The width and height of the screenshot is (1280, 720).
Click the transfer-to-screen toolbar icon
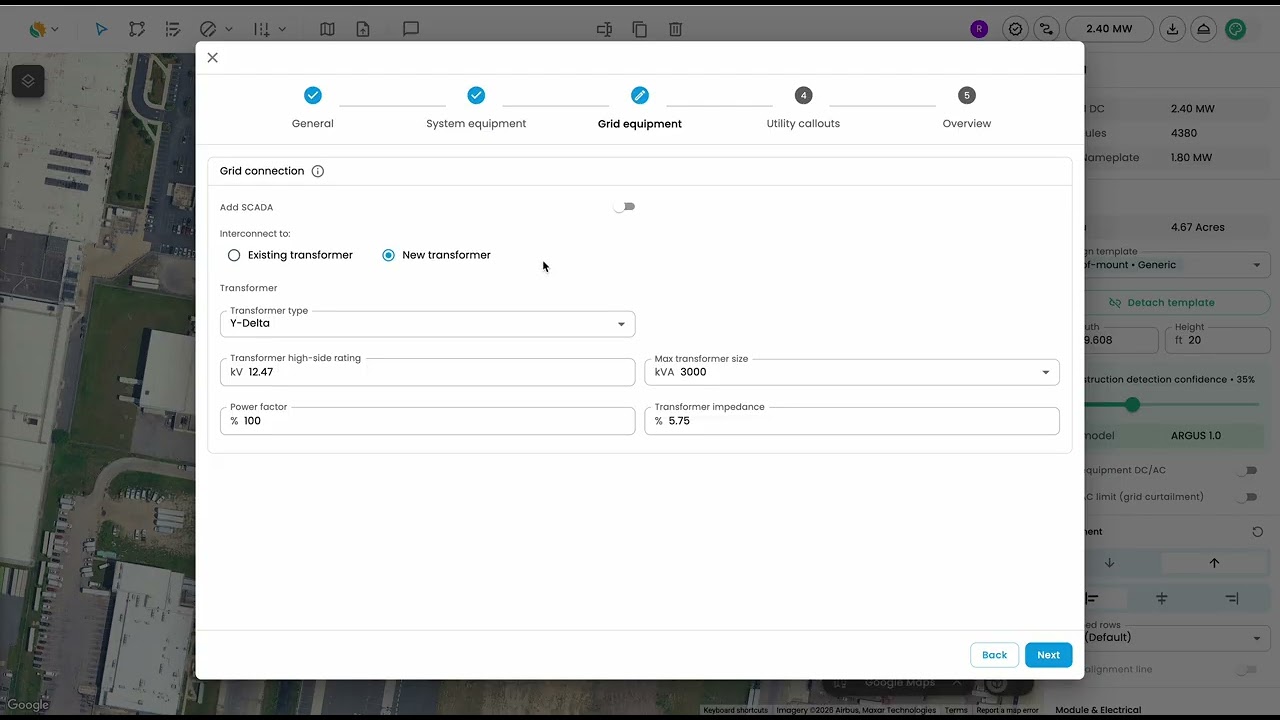tap(604, 30)
